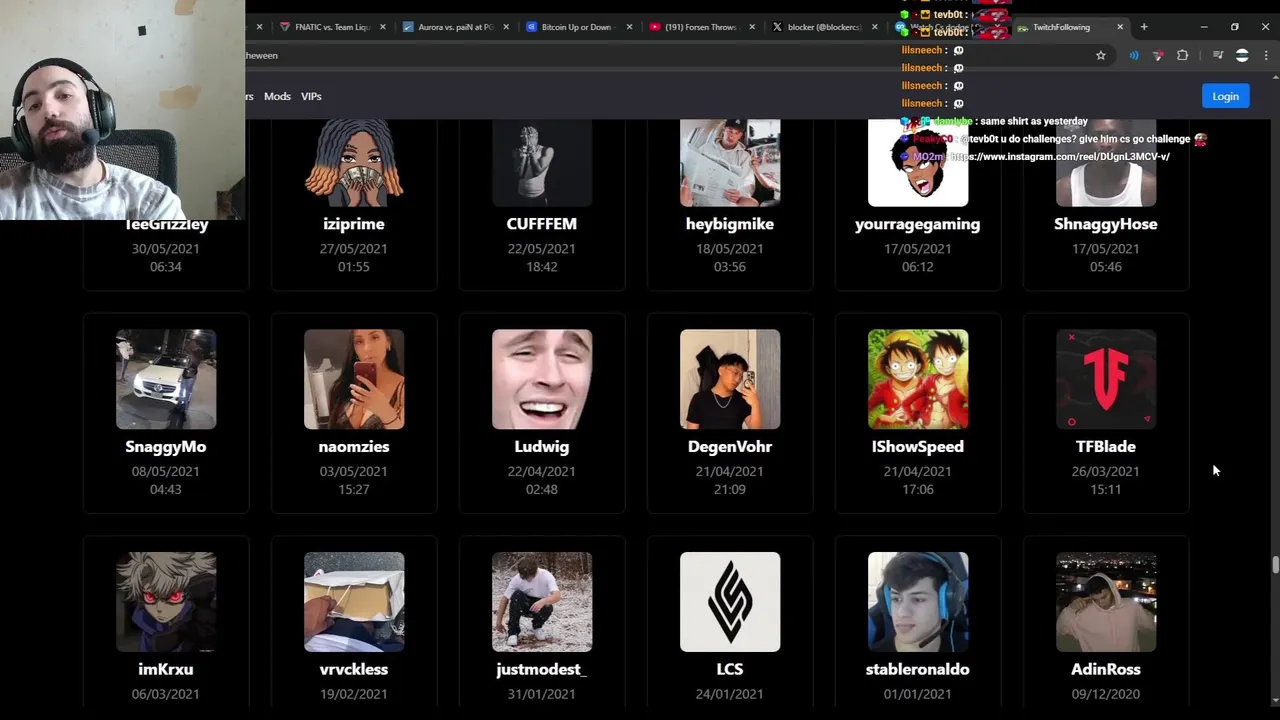Click the Ludwig channel name

point(542,447)
